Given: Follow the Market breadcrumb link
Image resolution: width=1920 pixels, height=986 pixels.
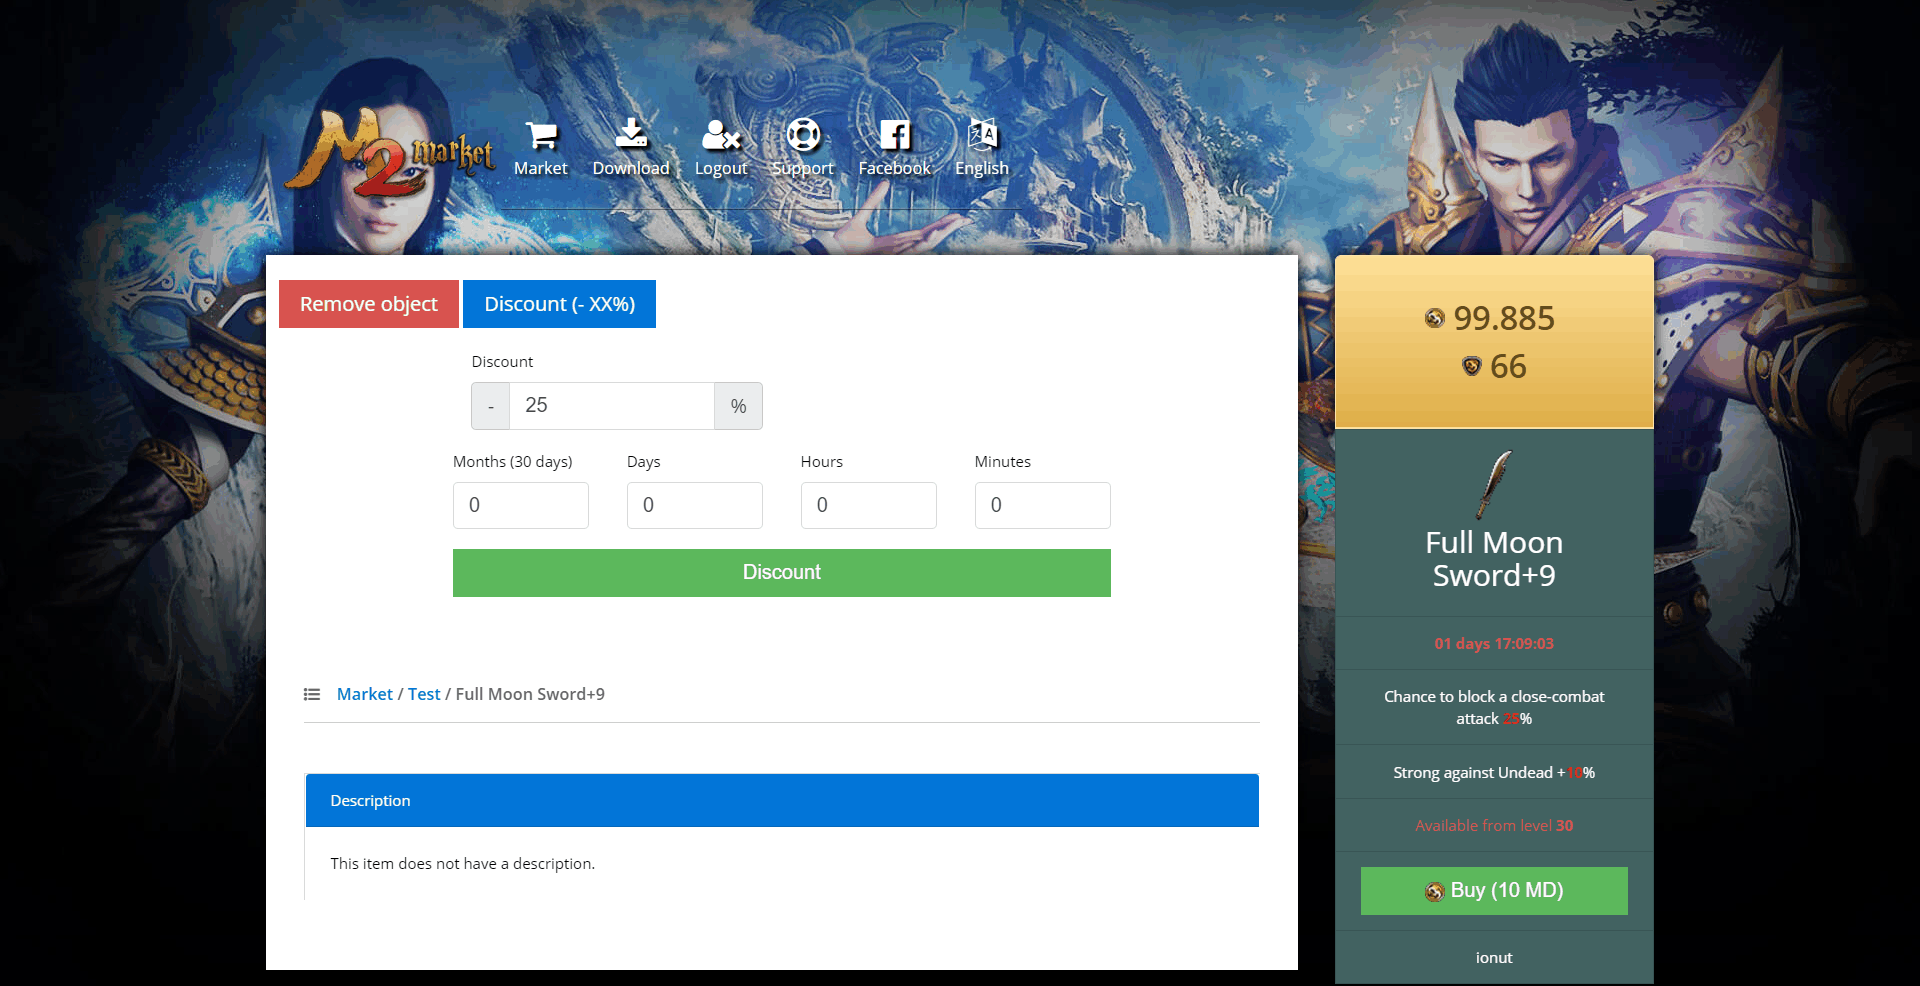Looking at the screenshot, I should pos(364,694).
